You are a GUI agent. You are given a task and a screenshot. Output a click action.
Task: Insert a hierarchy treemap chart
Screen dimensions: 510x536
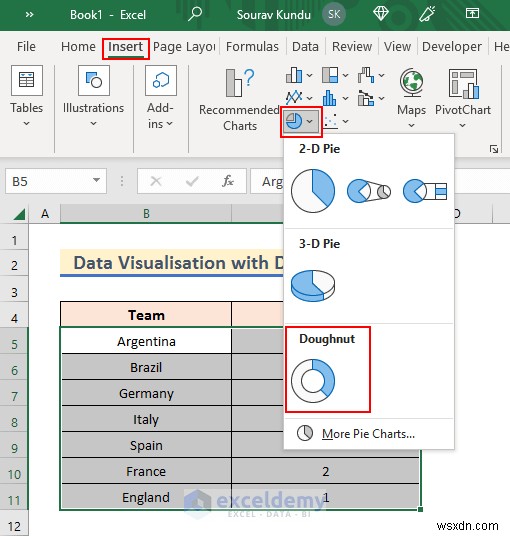330,75
